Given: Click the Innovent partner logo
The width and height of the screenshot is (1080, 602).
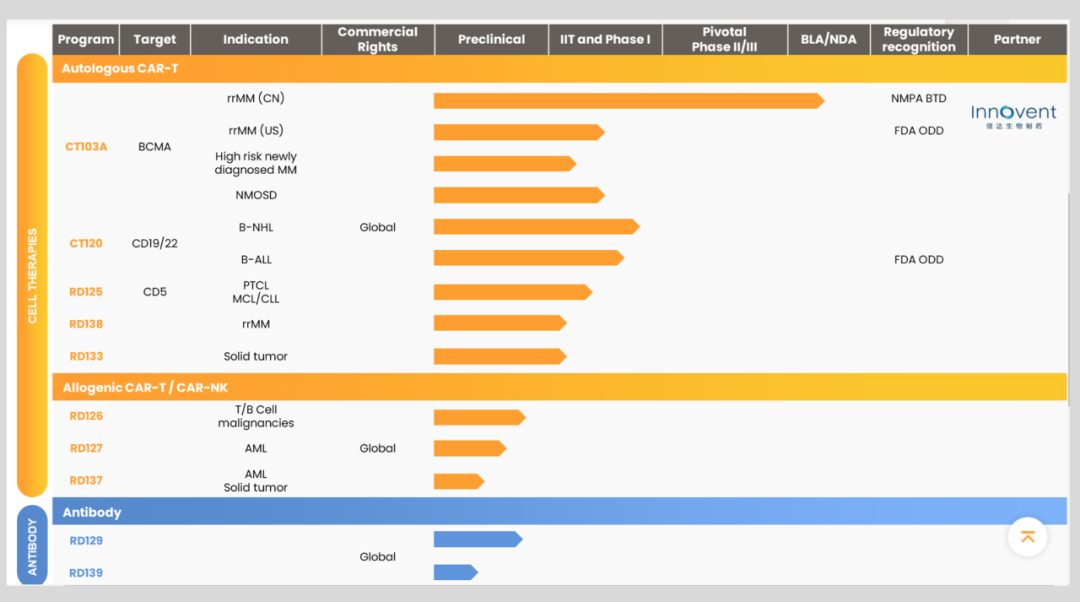Looking at the screenshot, I should point(1013,117).
